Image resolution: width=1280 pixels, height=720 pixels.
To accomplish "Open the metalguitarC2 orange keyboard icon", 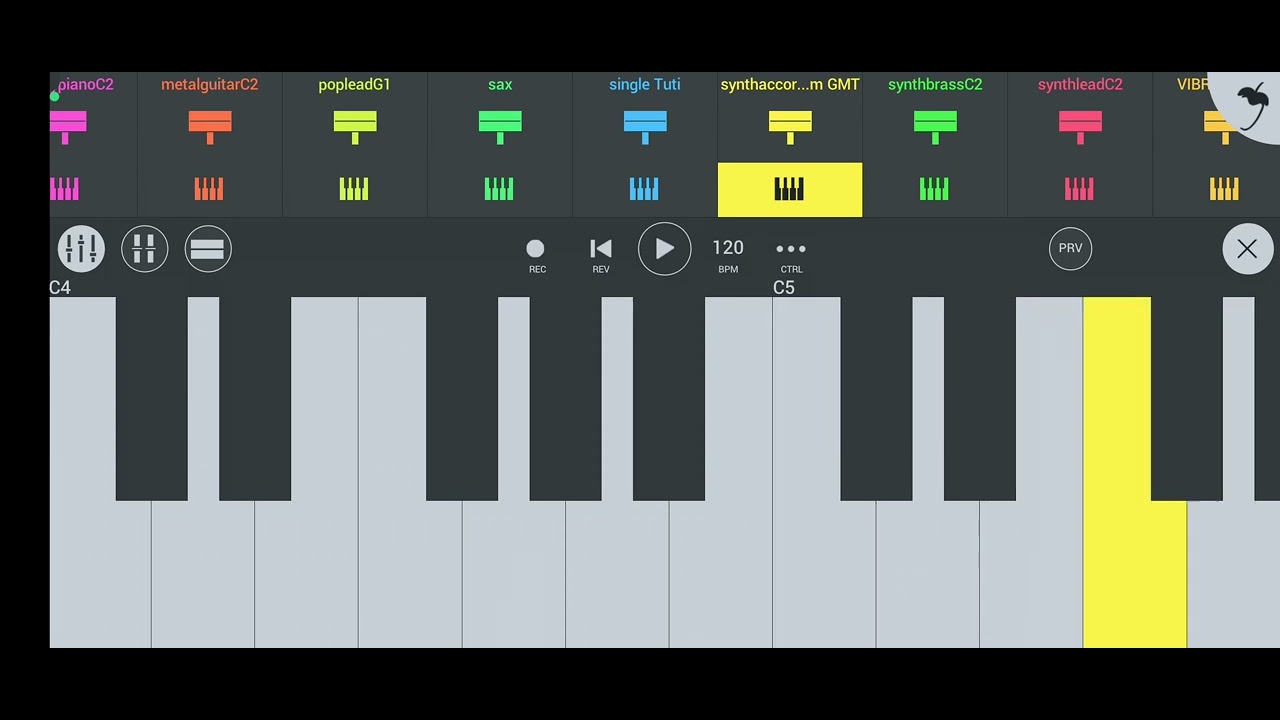I will click(x=209, y=189).
